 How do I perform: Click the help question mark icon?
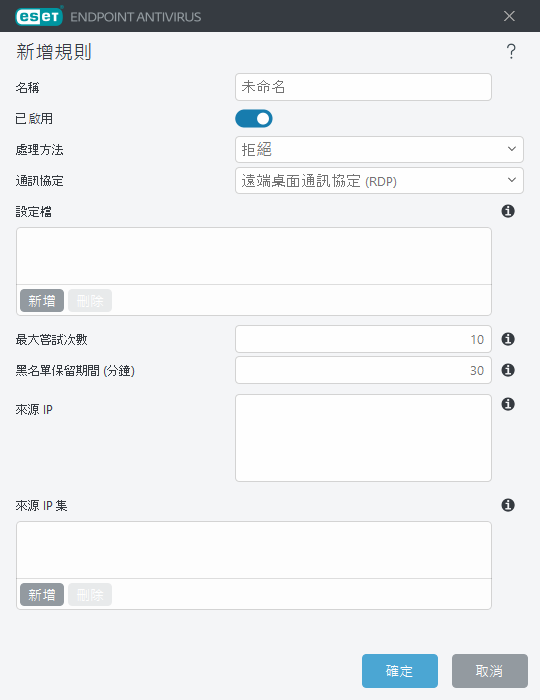point(511,51)
